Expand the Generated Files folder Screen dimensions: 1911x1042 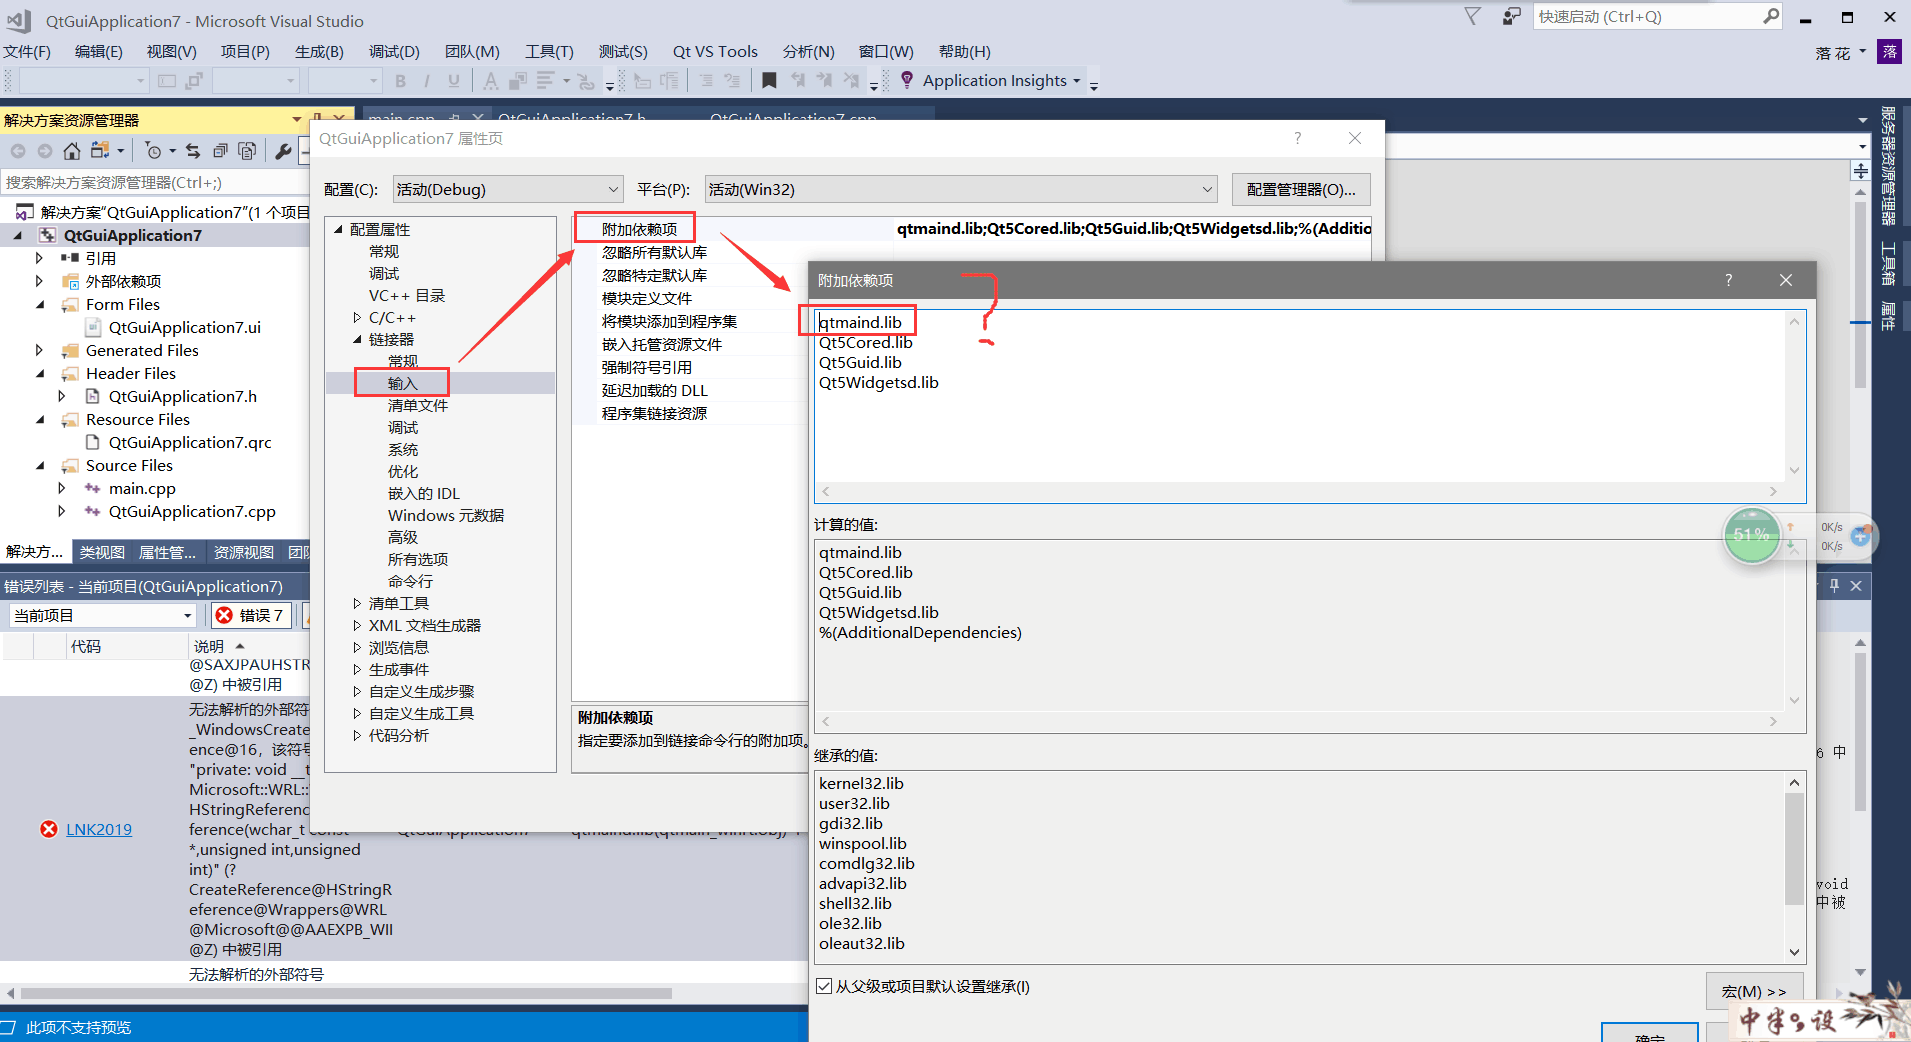(39, 350)
